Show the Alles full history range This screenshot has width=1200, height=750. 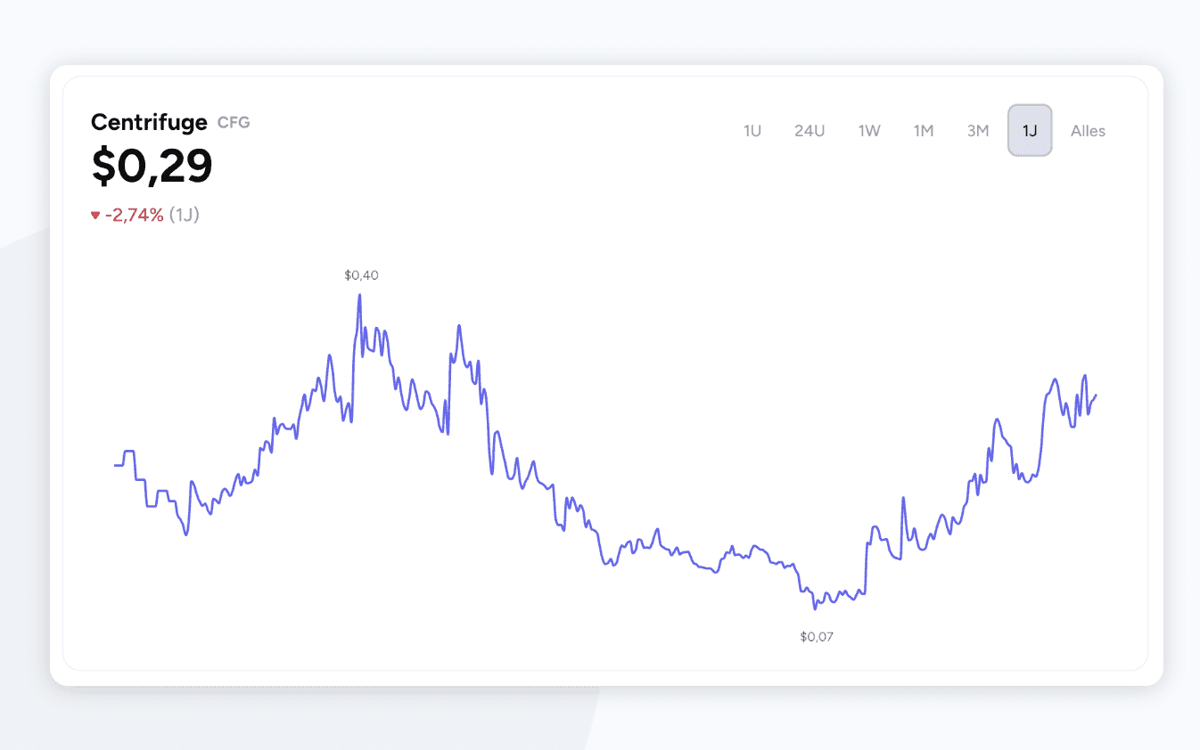[1088, 131]
